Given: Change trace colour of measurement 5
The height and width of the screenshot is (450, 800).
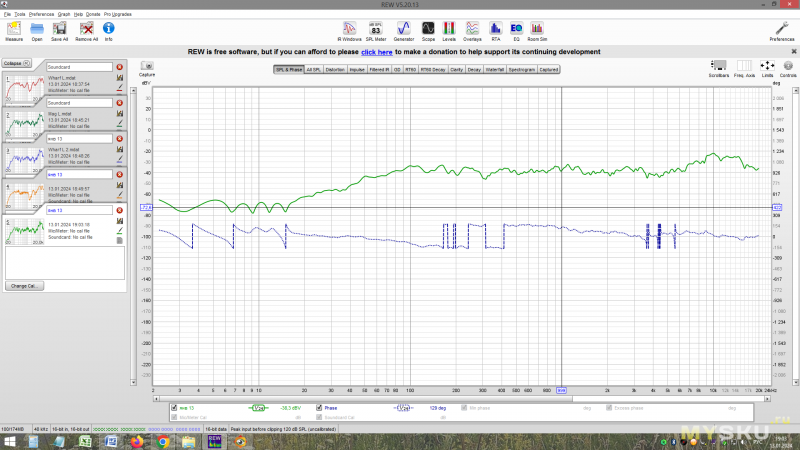Looking at the screenshot, I should 120,231.
